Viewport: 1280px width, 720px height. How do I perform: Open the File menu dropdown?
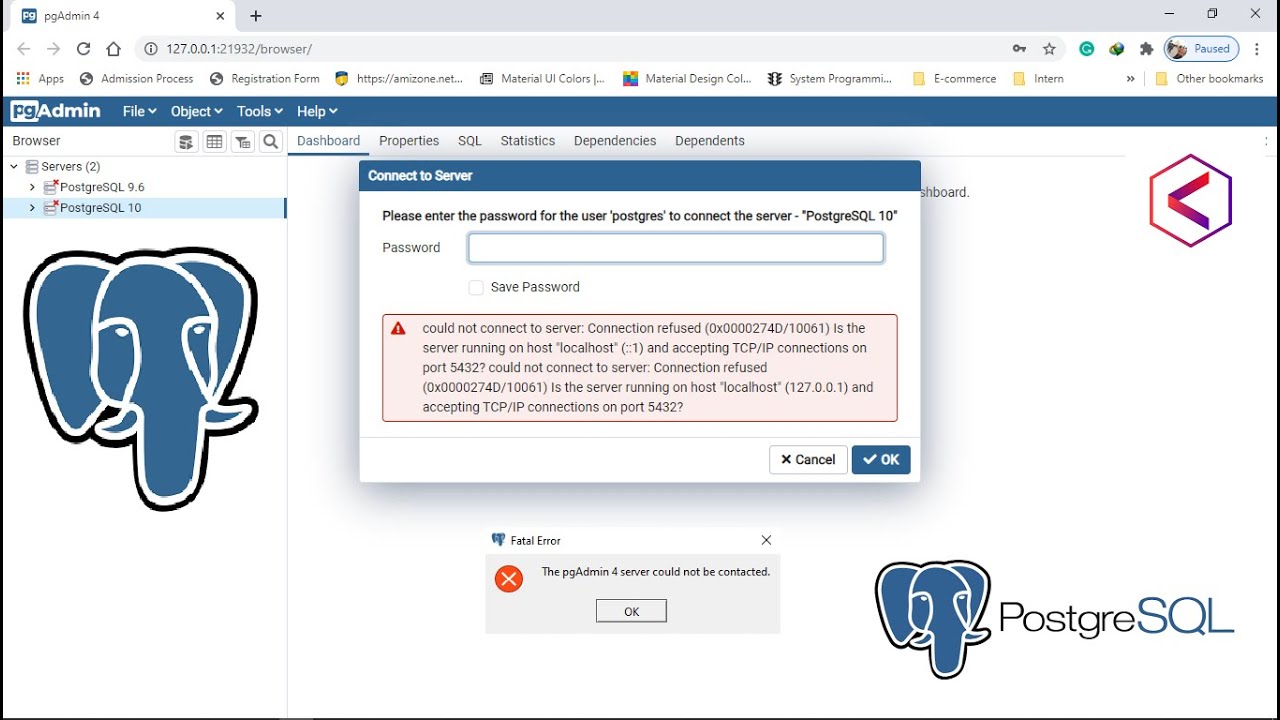coord(139,111)
